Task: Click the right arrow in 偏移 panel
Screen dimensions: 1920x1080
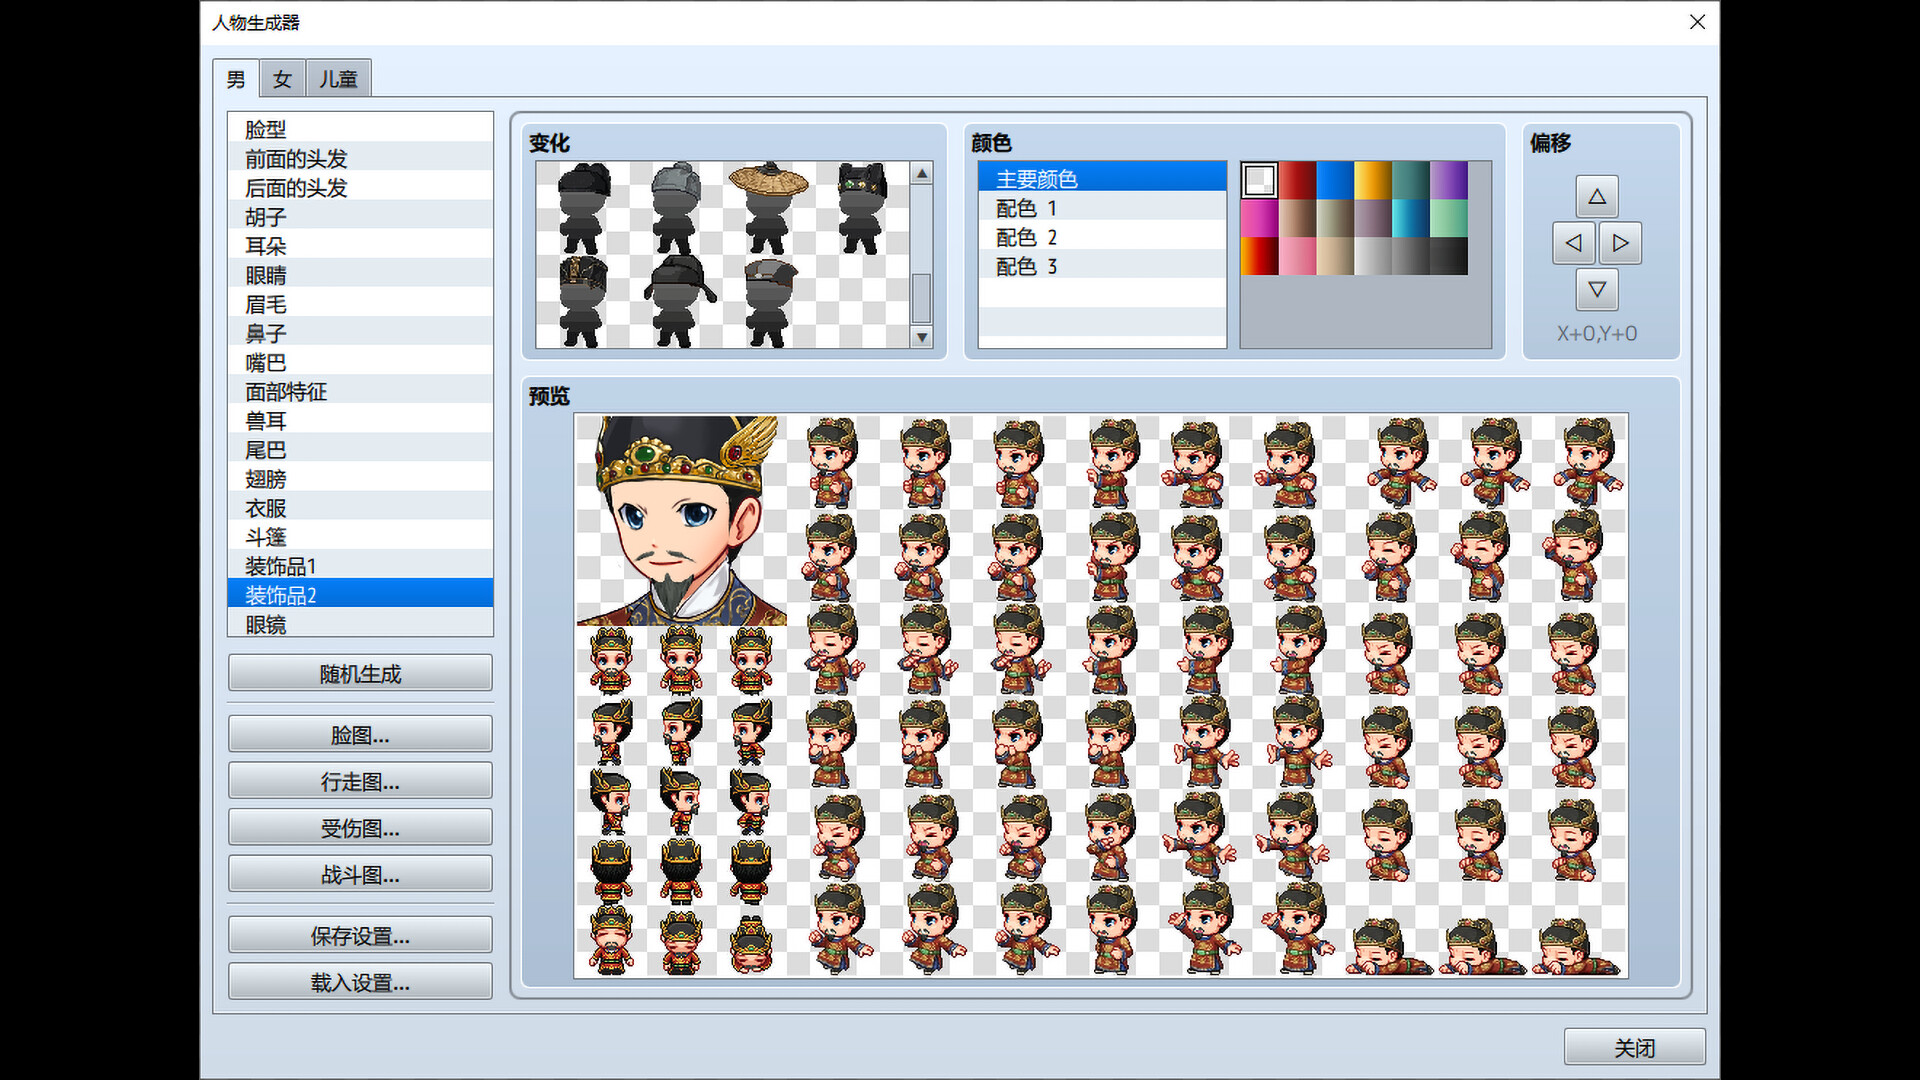Action: (x=1620, y=242)
